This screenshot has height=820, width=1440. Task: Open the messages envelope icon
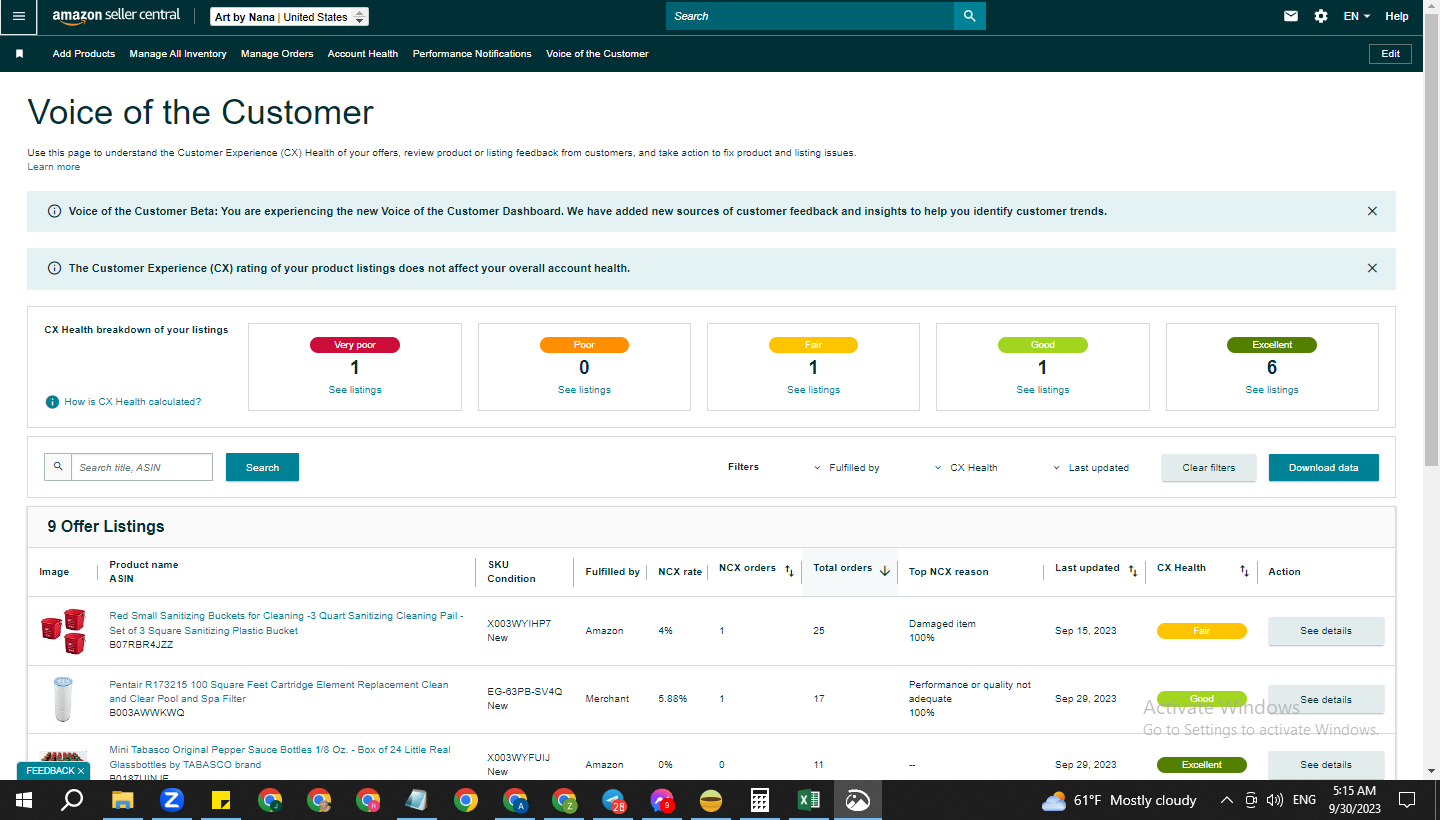click(1291, 16)
